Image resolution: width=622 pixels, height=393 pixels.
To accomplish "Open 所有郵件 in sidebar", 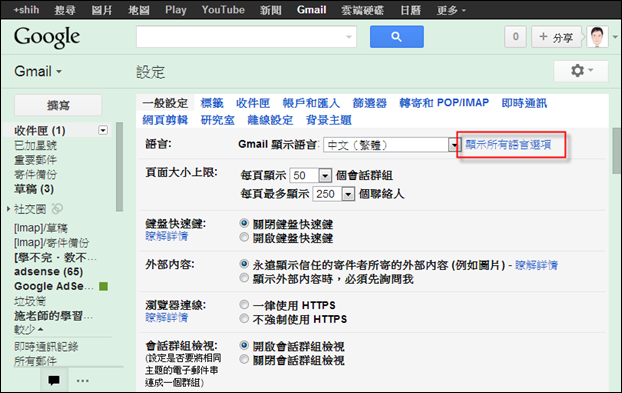I will click(x=35, y=361).
